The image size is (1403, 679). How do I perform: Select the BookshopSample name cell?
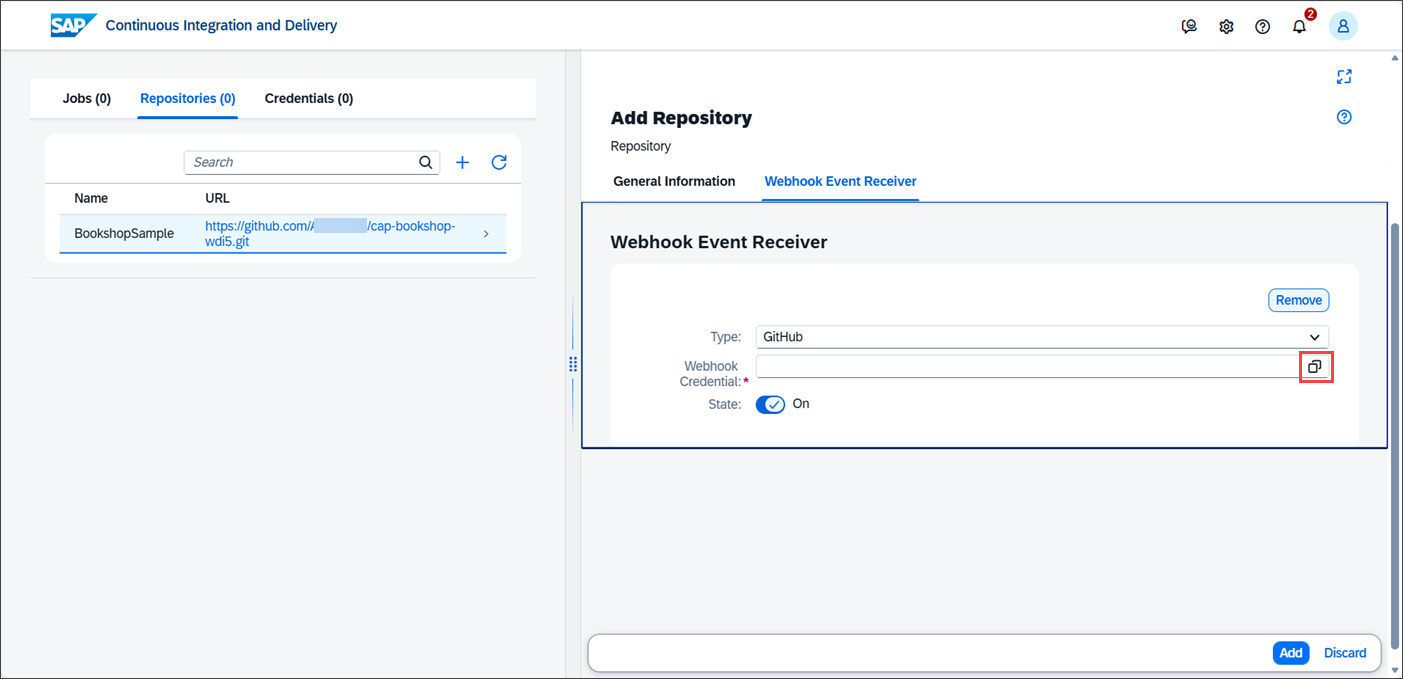124,234
